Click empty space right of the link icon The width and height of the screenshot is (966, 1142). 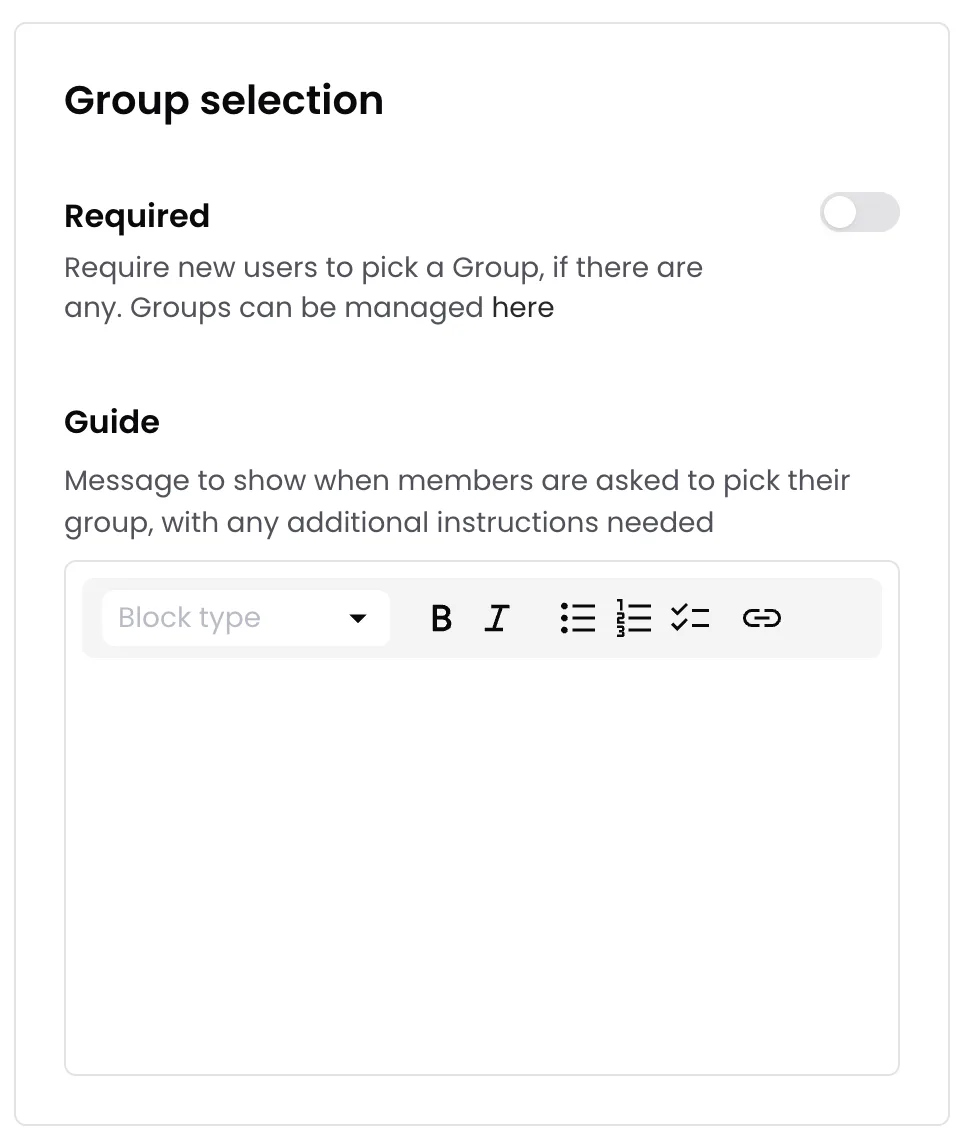pos(832,618)
